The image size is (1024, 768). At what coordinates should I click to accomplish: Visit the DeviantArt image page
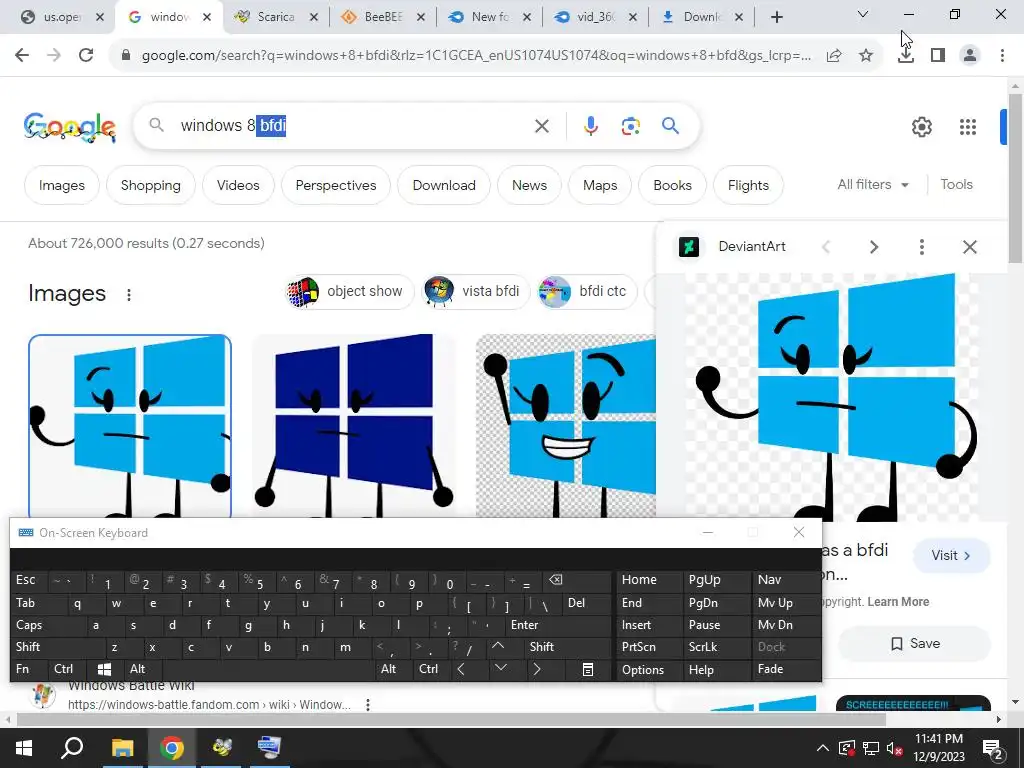pyautogui.click(x=951, y=556)
